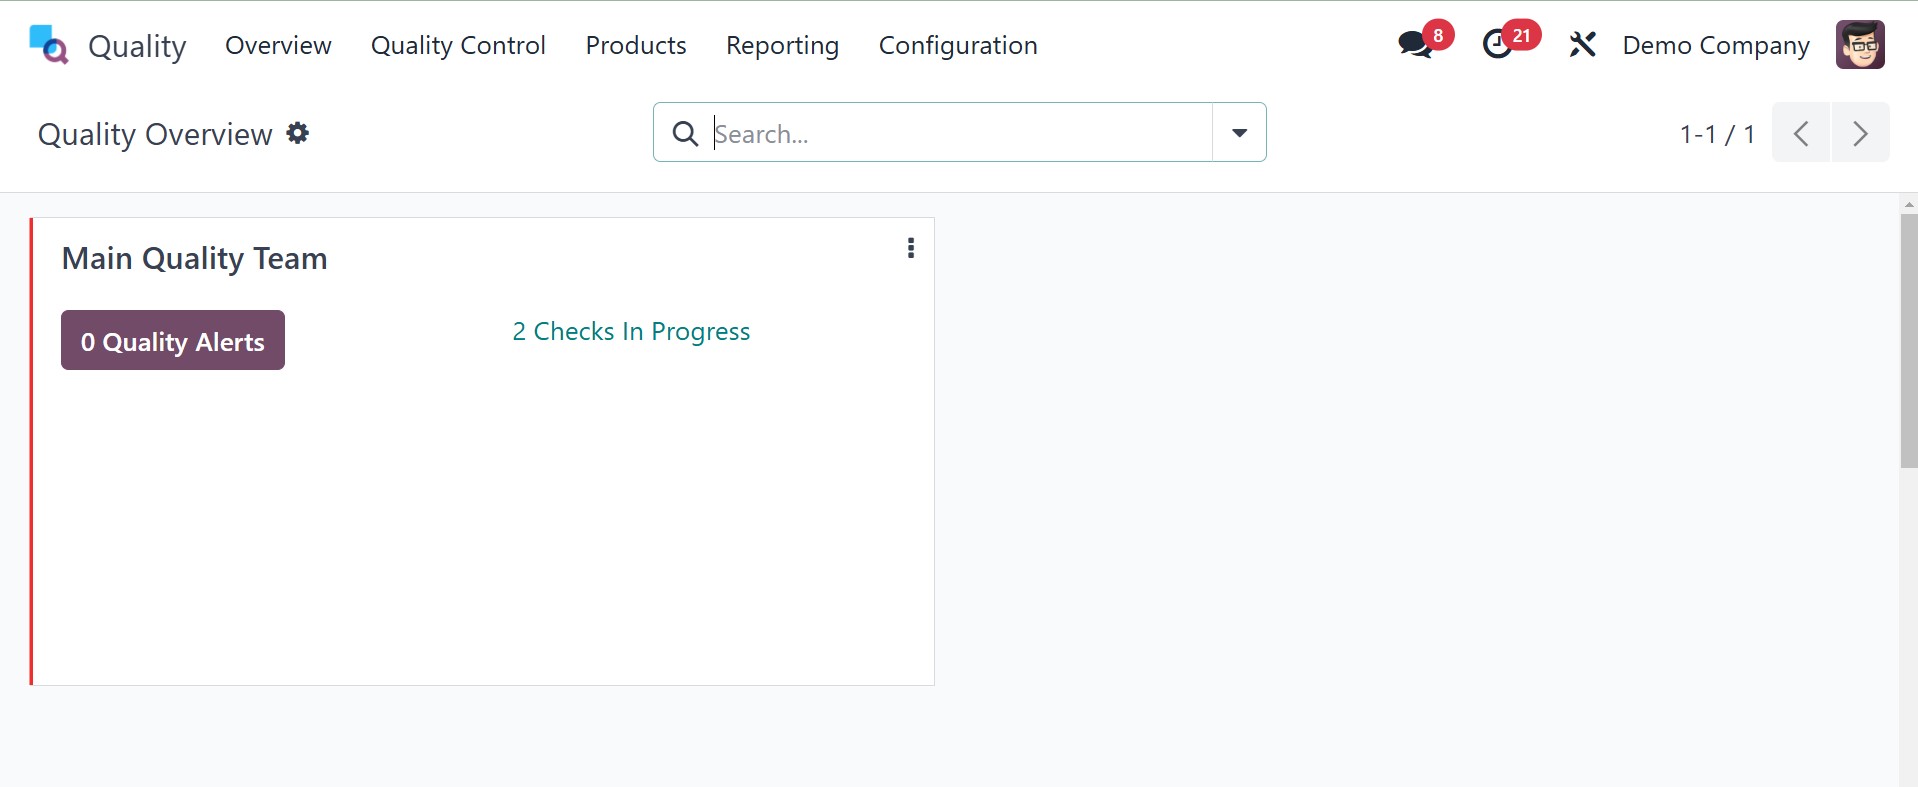Click inside the Search input field
Screen dimensions: 1918x787
[x=958, y=133]
